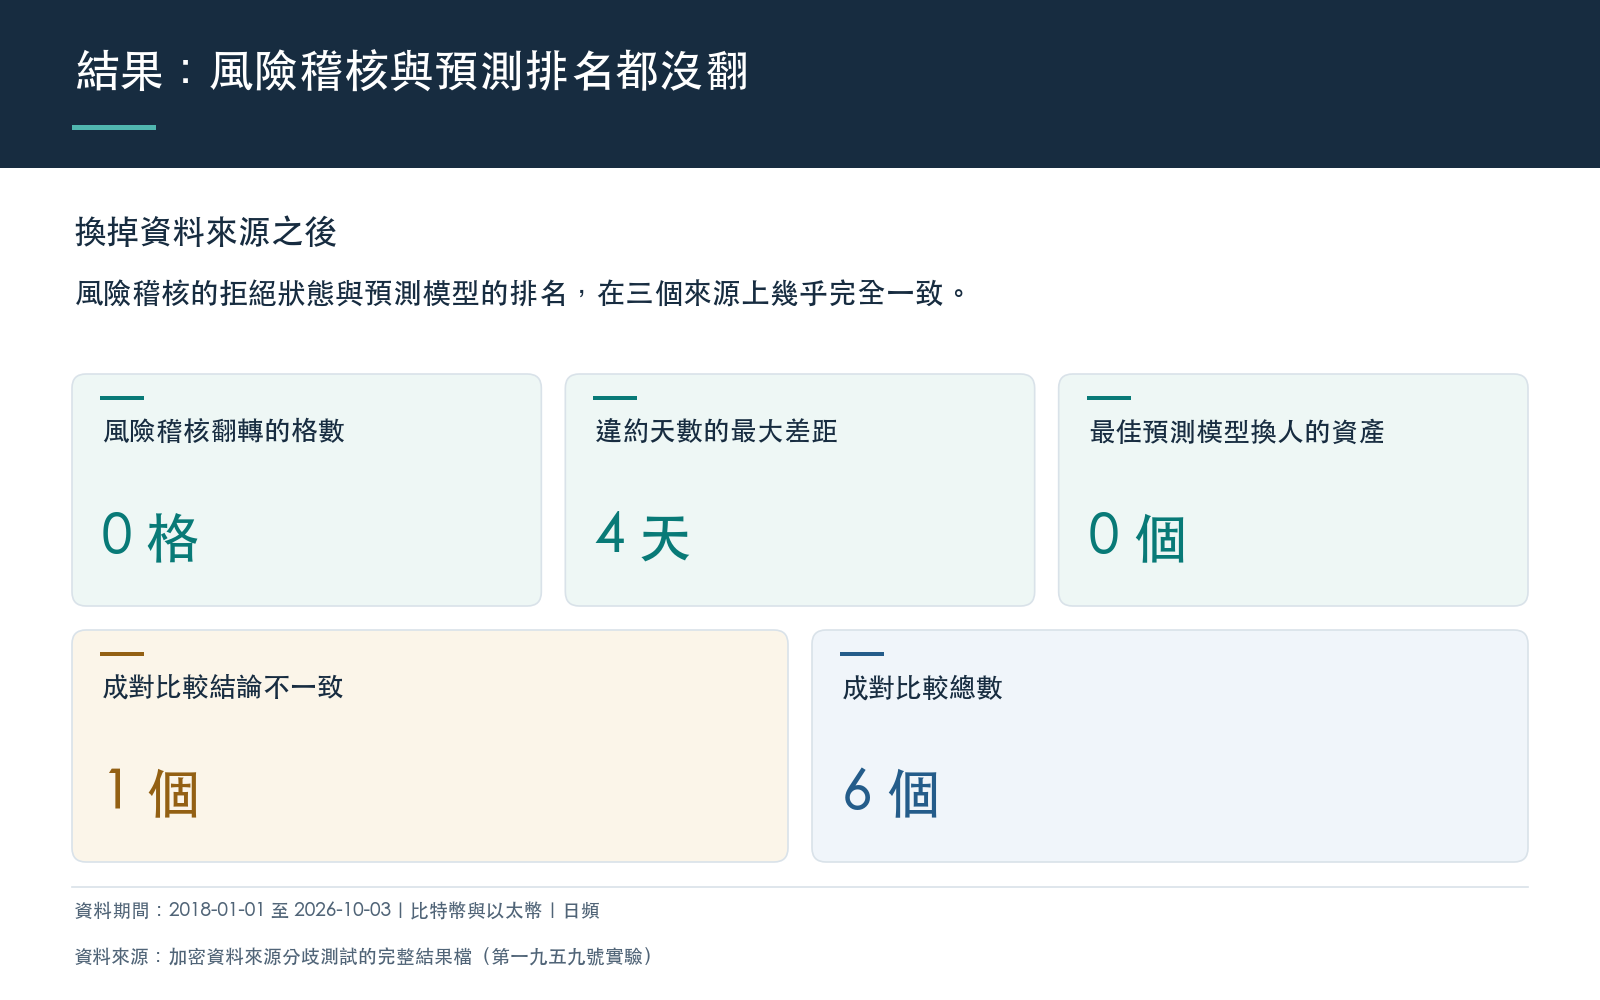Viewport: 1600px width, 1000px height.
Task: Click the footer line starting 資料來源
Action: pos(364,956)
